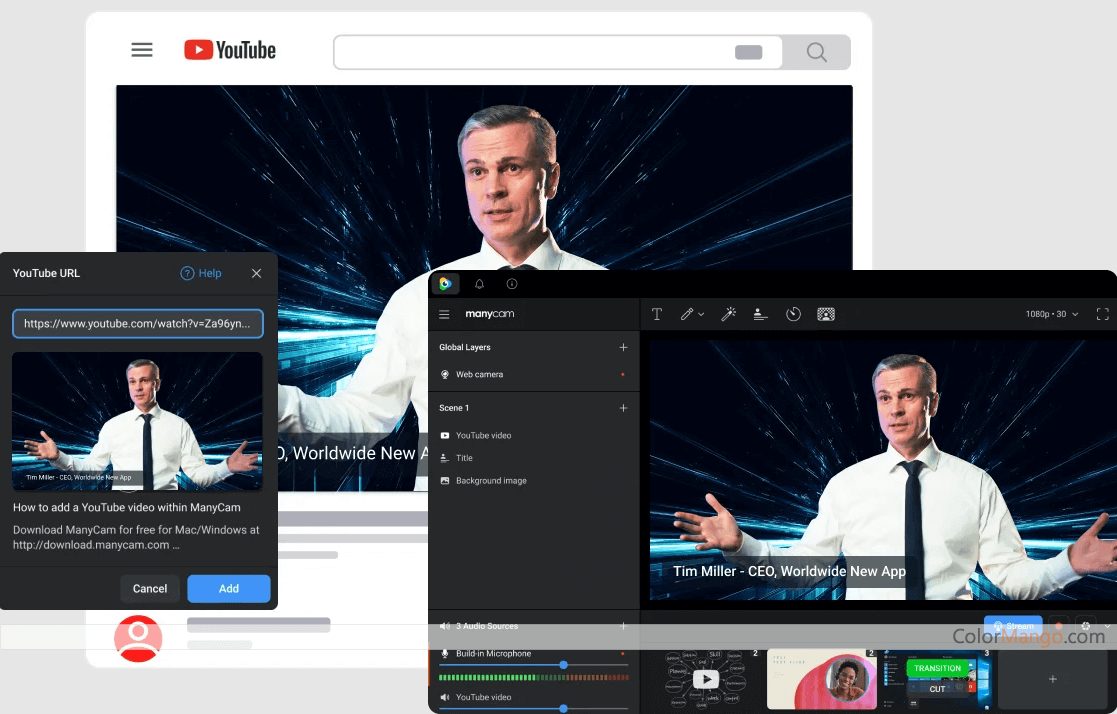Click the CUT transition button

pyautogui.click(x=937, y=689)
